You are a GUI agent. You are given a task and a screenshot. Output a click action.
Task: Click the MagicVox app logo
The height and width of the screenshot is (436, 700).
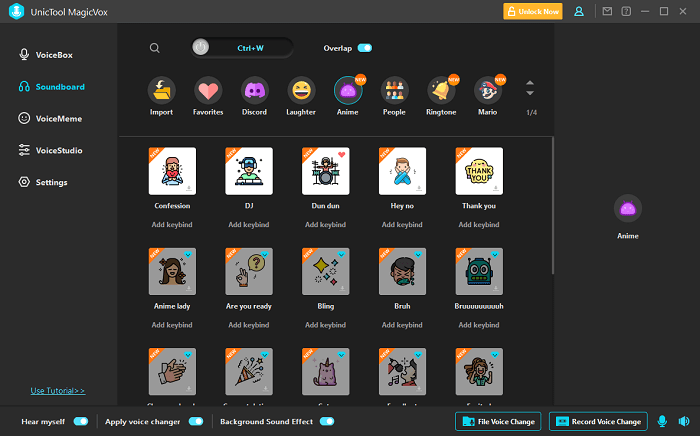pyautogui.click(x=17, y=12)
